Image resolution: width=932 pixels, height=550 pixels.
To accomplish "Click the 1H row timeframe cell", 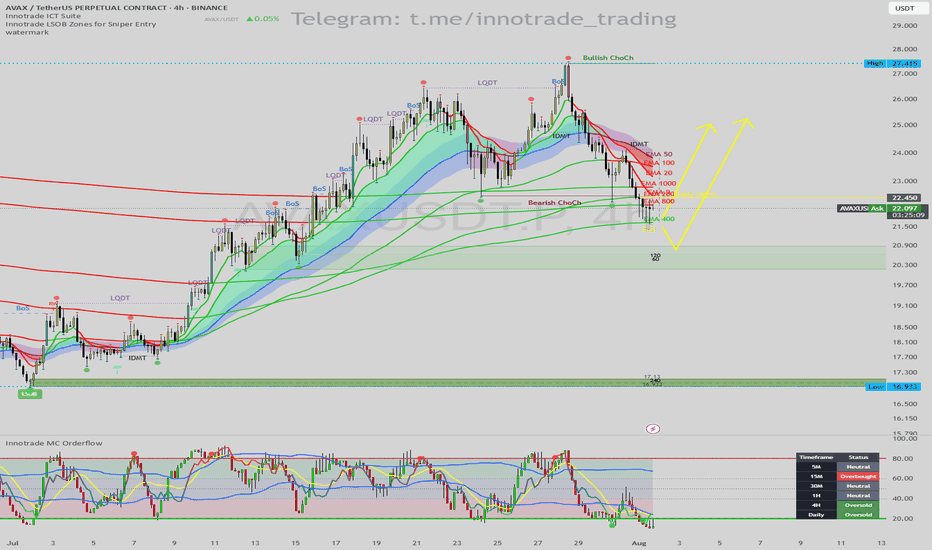I will pos(816,495).
